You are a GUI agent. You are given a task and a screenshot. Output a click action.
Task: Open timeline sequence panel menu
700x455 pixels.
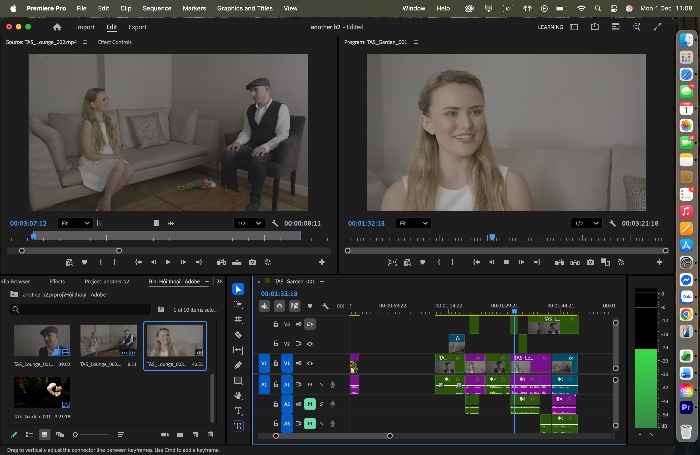click(x=322, y=281)
